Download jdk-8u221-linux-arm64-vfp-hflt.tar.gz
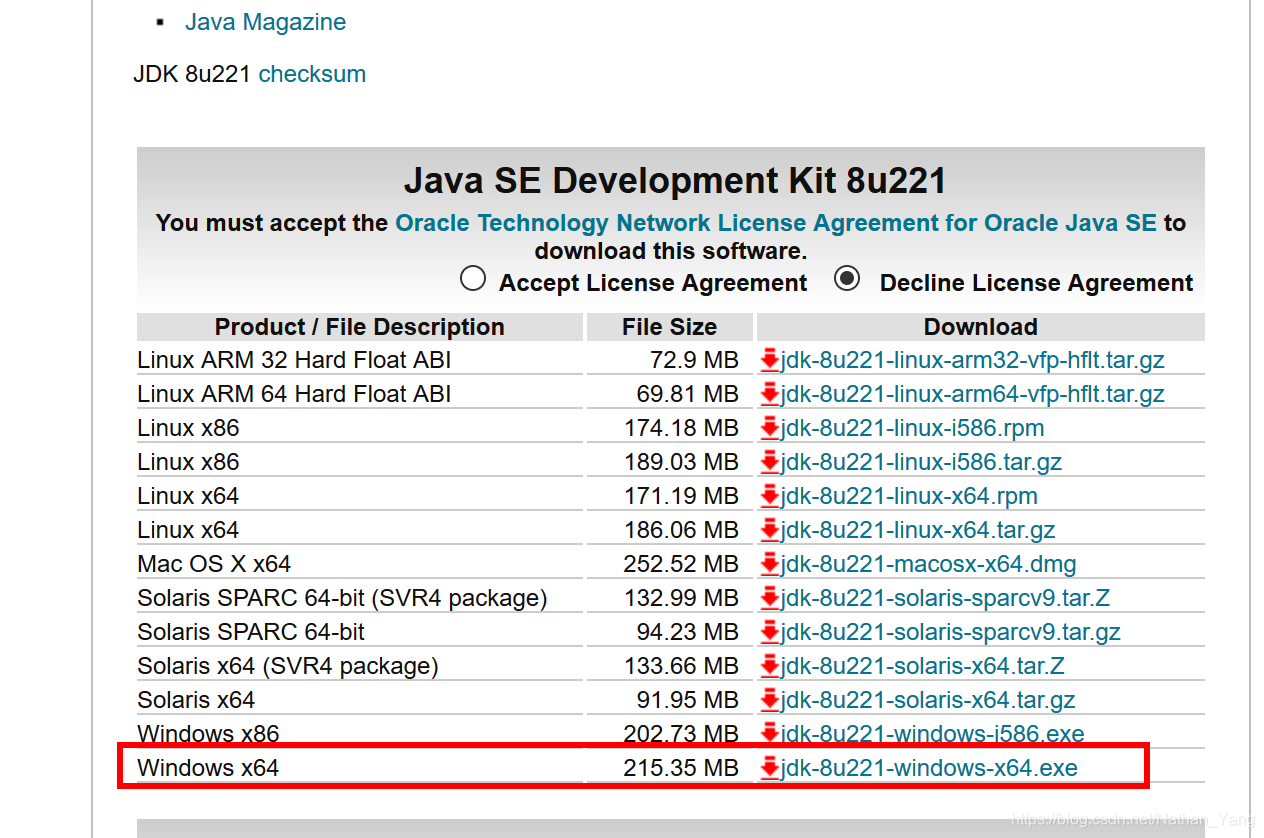This screenshot has height=838, width=1264. pyautogui.click(x=972, y=394)
